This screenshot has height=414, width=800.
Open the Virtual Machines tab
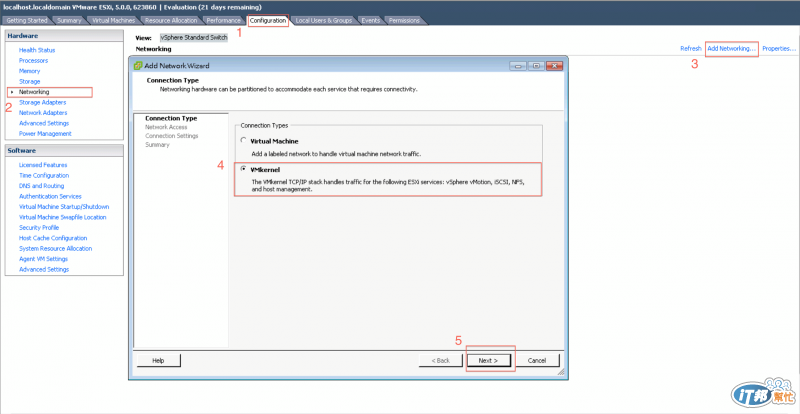113,20
